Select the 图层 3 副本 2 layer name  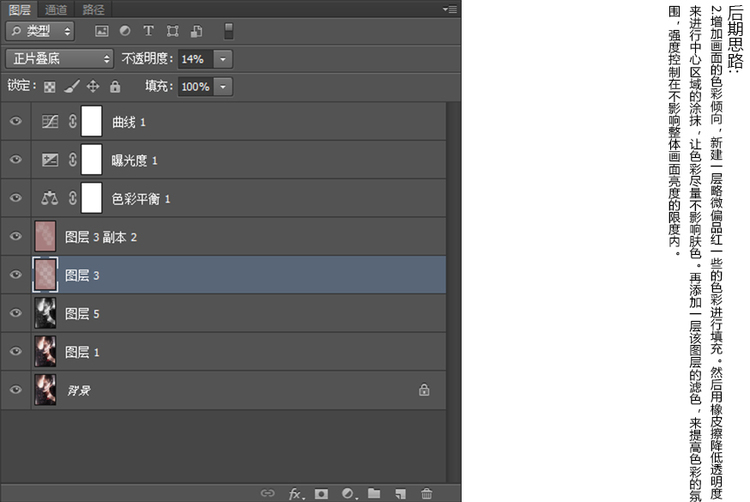101,237
